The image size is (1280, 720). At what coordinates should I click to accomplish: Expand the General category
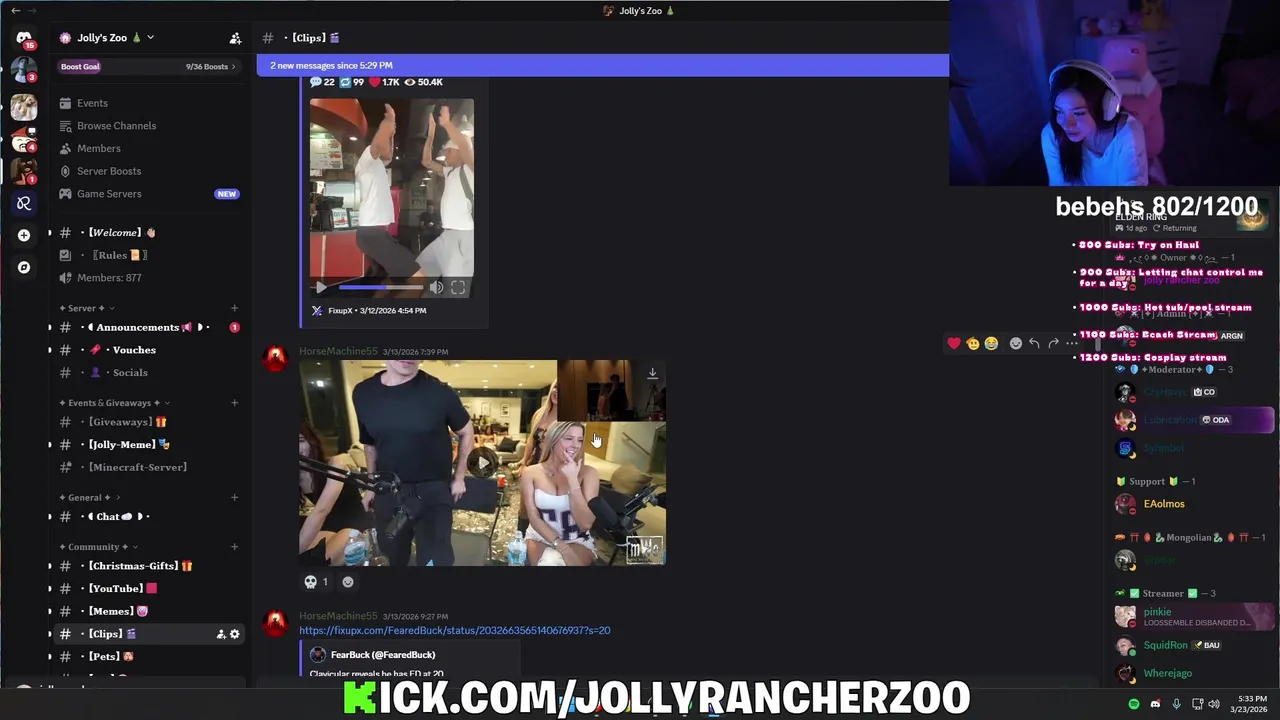click(90, 497)
